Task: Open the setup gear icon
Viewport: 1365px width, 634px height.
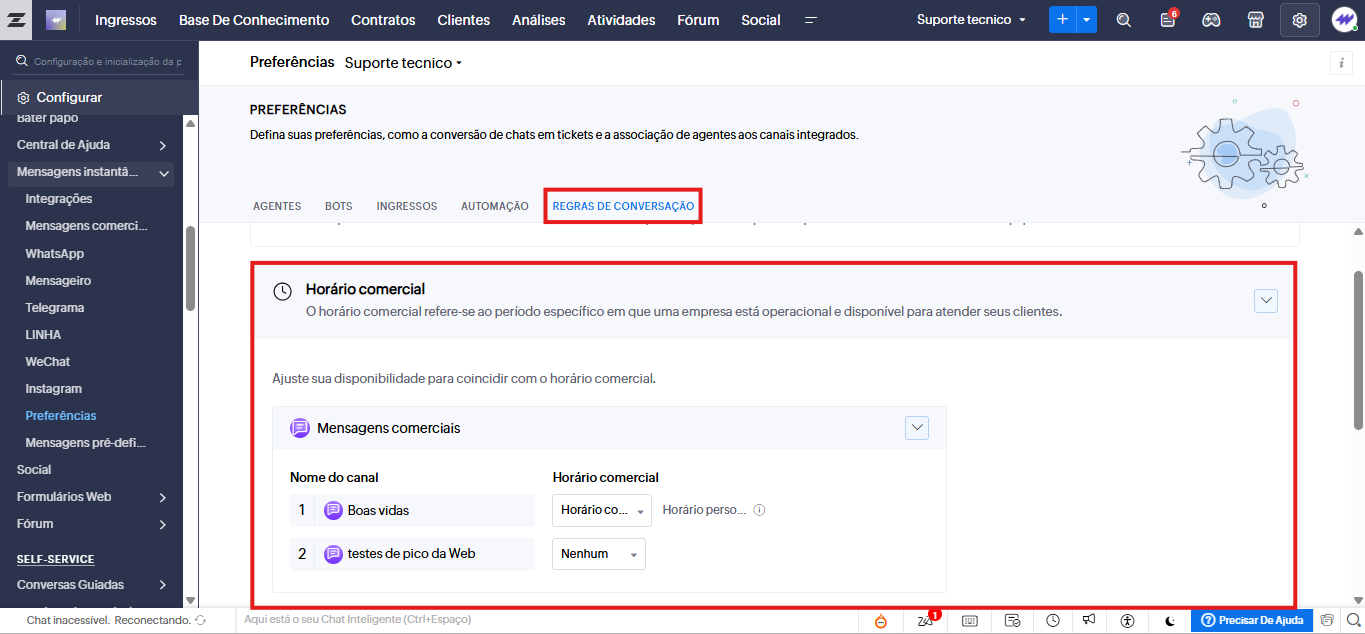Action: tap(1299, 20)
